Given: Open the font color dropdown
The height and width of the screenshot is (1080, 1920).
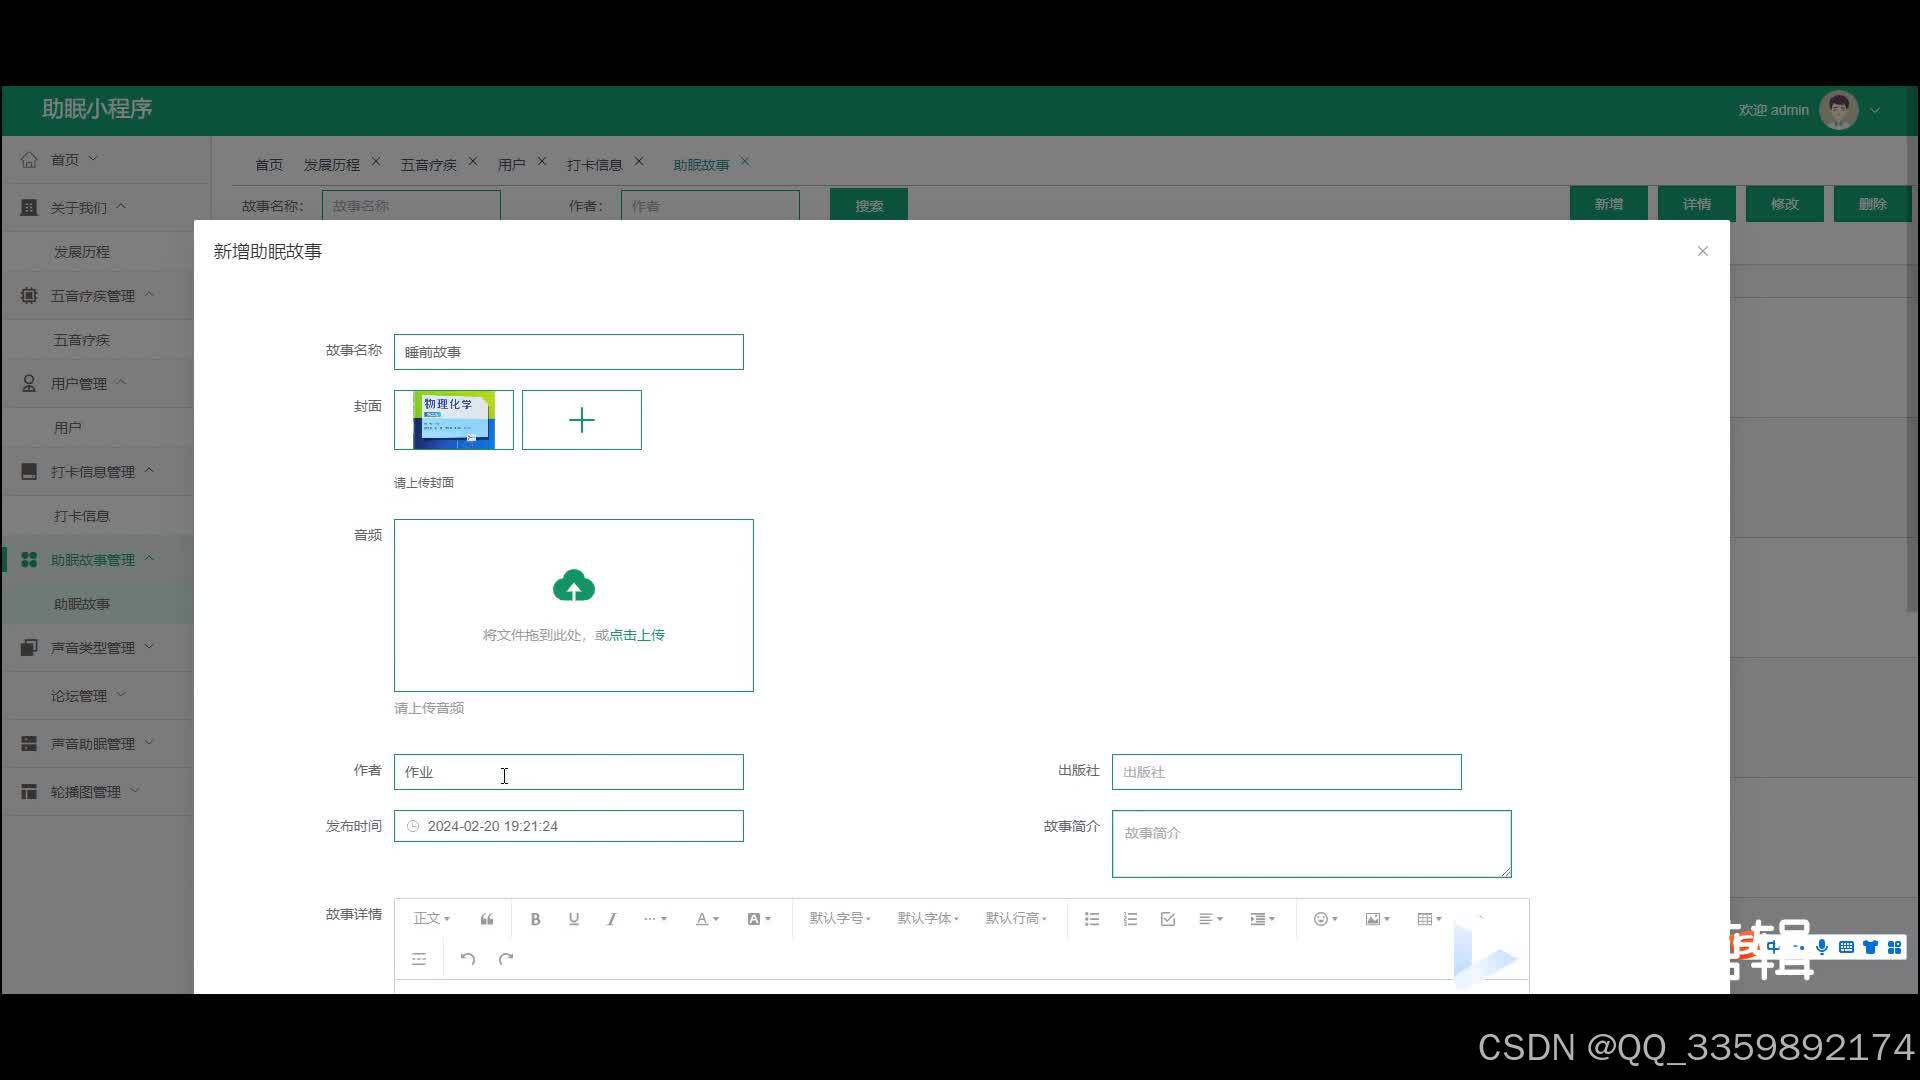Looking at the screenshot, I should [707, 919].
